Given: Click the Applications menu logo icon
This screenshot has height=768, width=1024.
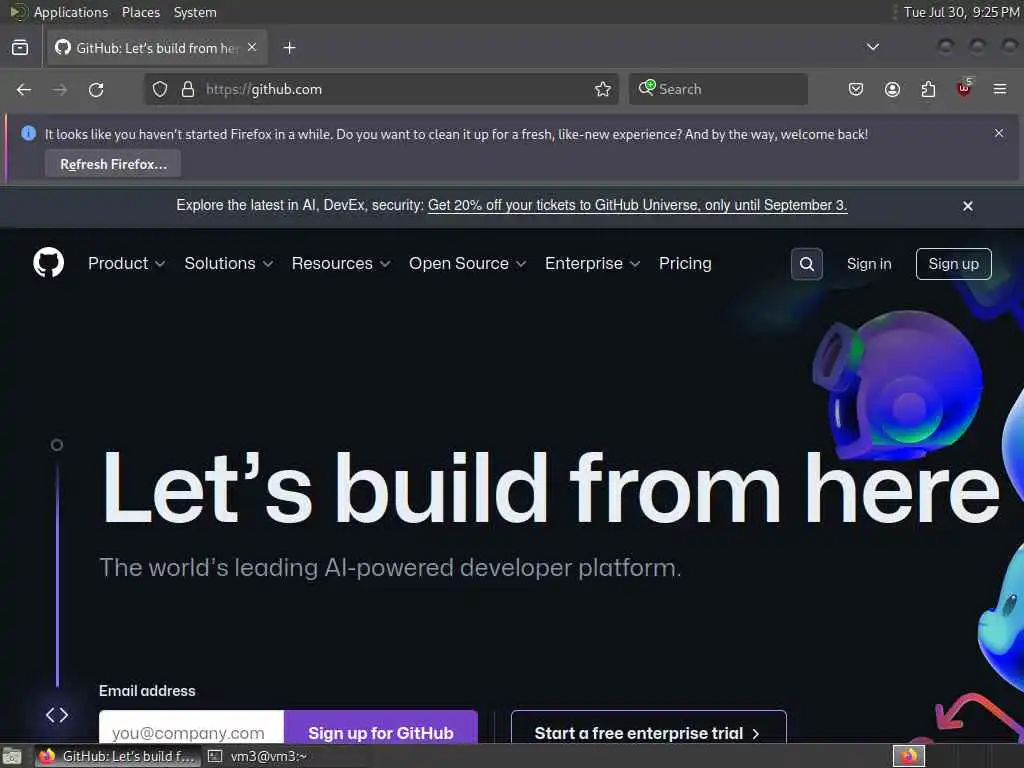Looking at the screenshot, I should pyautogui.click(x=18, y=12).
